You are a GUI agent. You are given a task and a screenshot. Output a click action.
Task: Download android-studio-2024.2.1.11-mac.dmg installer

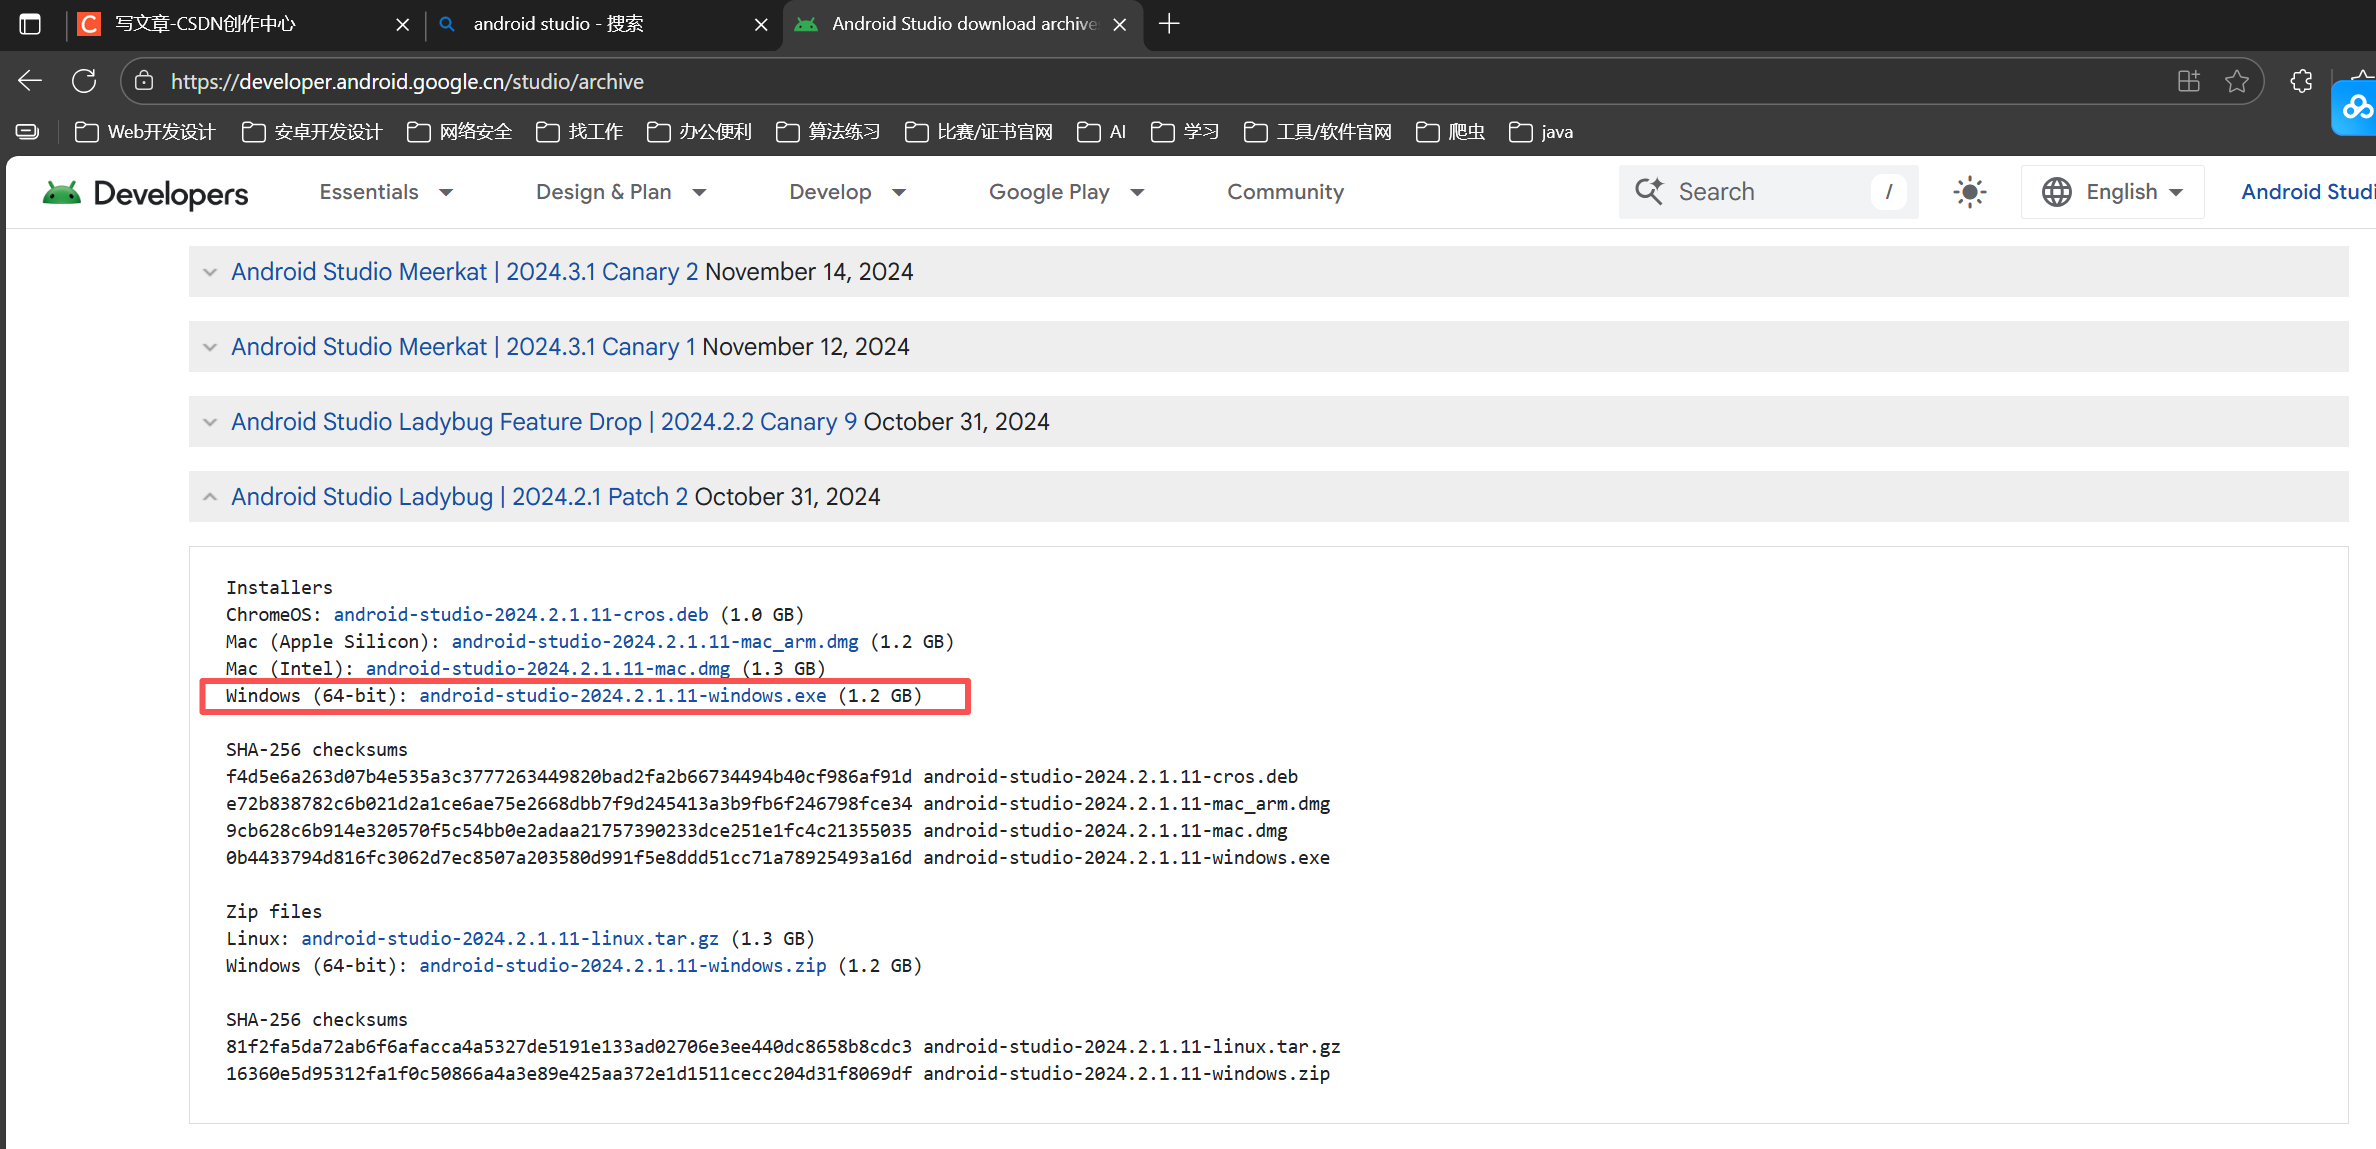(548, 668)
